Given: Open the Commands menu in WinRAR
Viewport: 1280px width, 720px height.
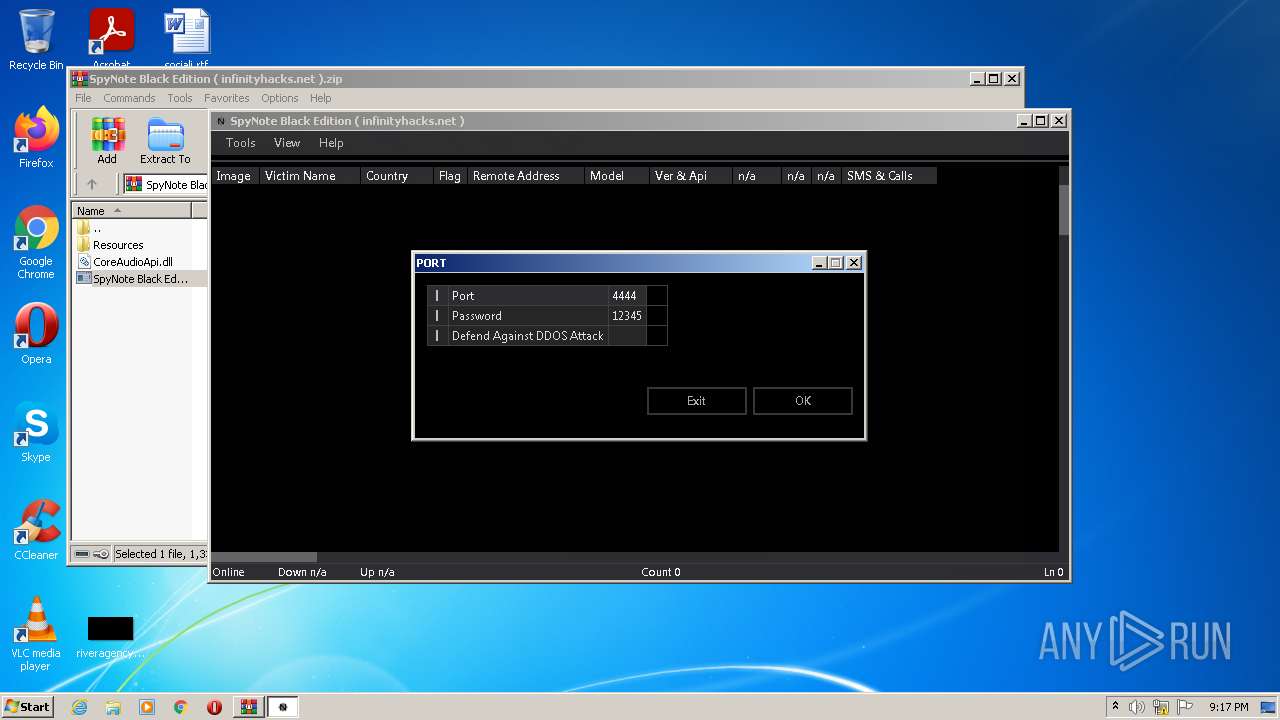Looking at the screenshot, I should point(129,98).
